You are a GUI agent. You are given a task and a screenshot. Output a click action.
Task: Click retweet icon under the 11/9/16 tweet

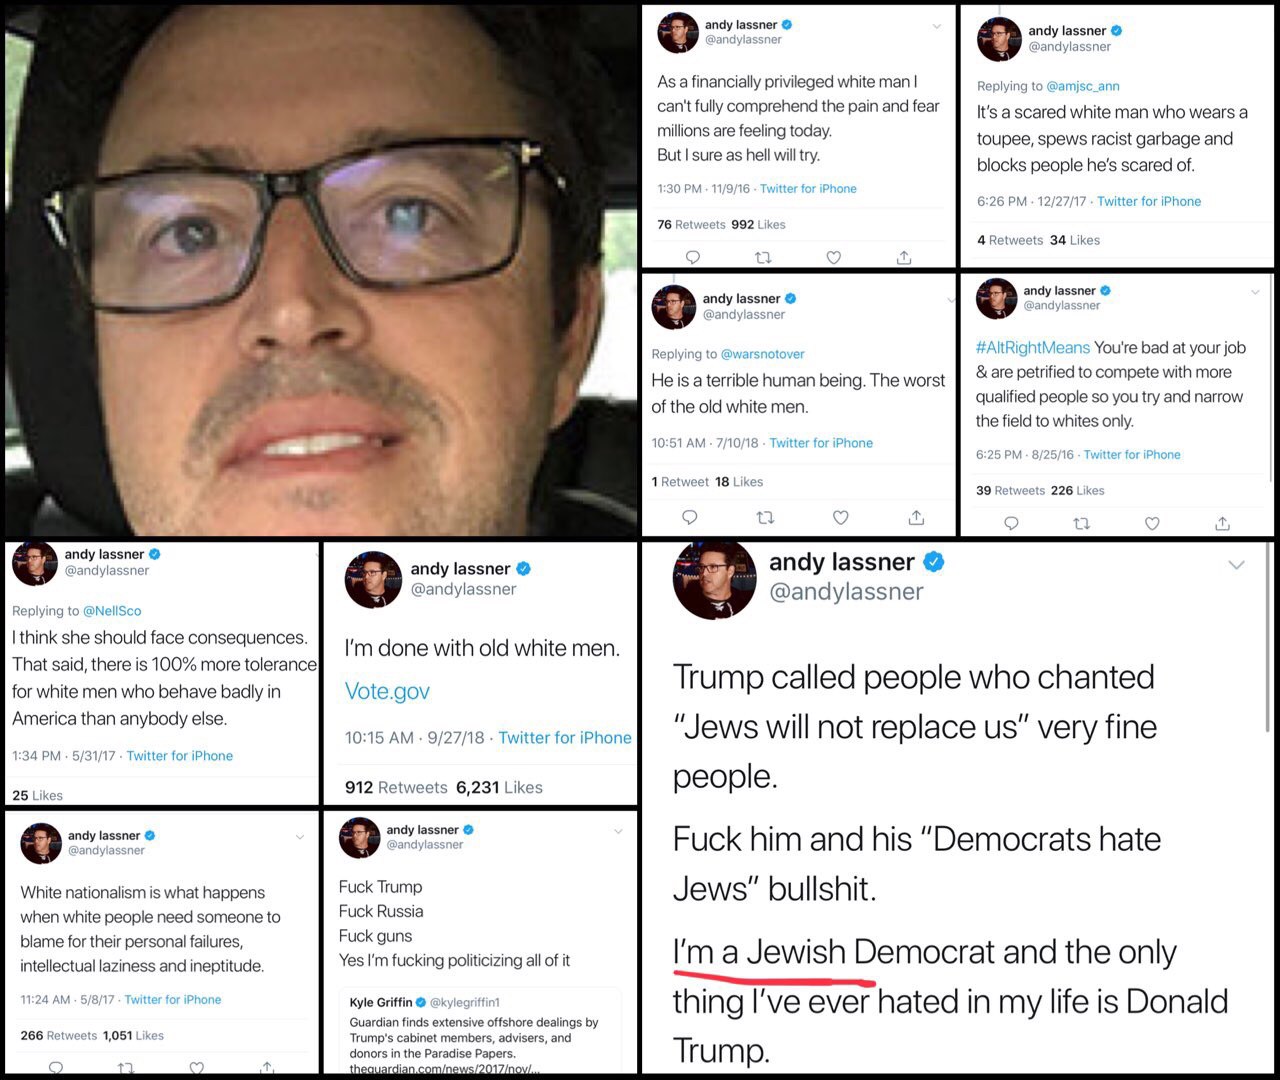[x=763, y=257]
